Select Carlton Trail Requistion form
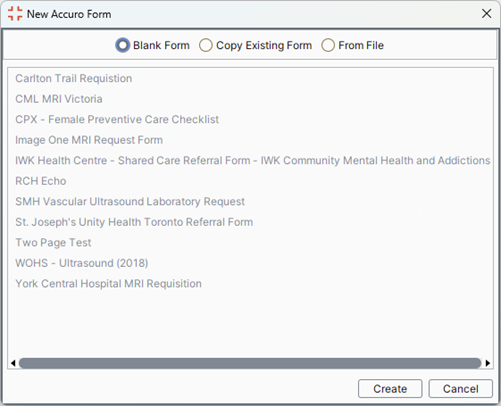501x406 pixels. [74, 78]
